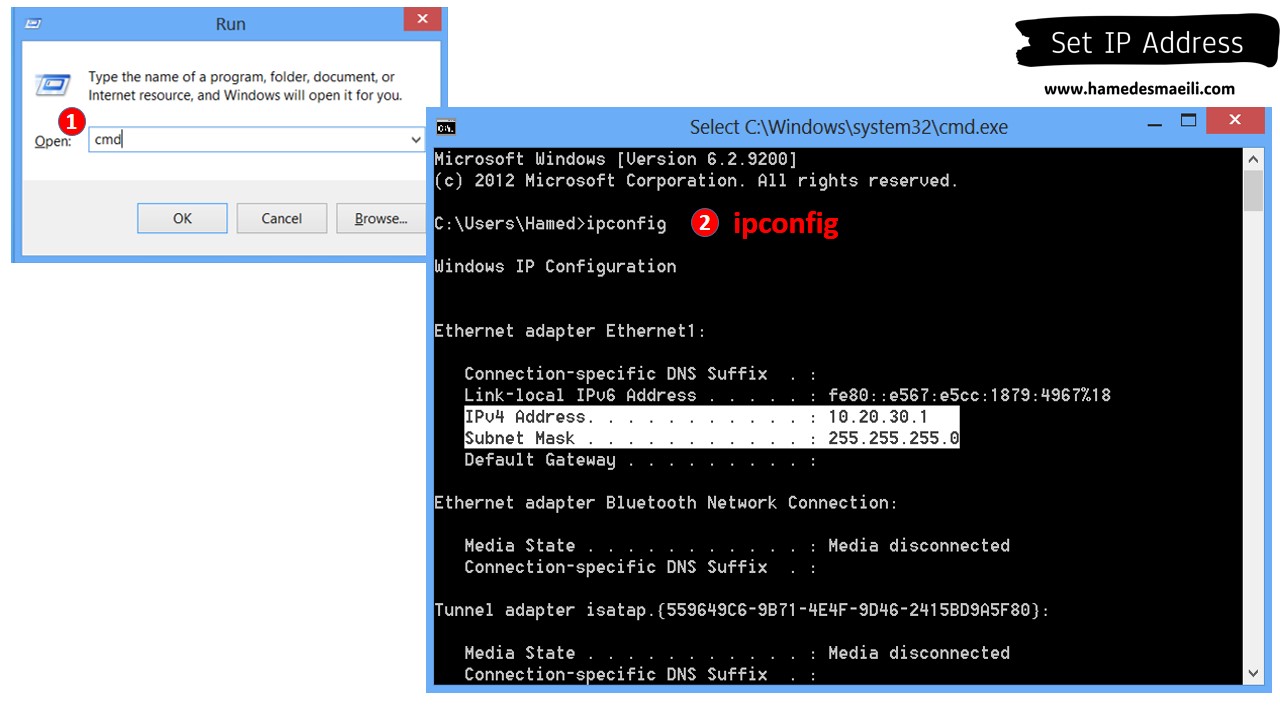Click the 10.20.30.1 IPv4 address value
The image size is (1280, 720).
(878, 417)
